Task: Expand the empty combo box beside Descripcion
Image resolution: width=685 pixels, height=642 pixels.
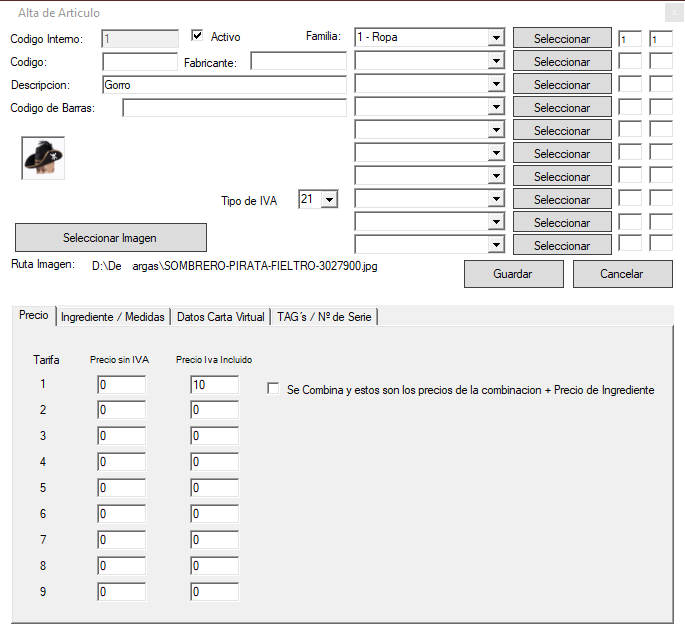Action: tap(496, 84)
